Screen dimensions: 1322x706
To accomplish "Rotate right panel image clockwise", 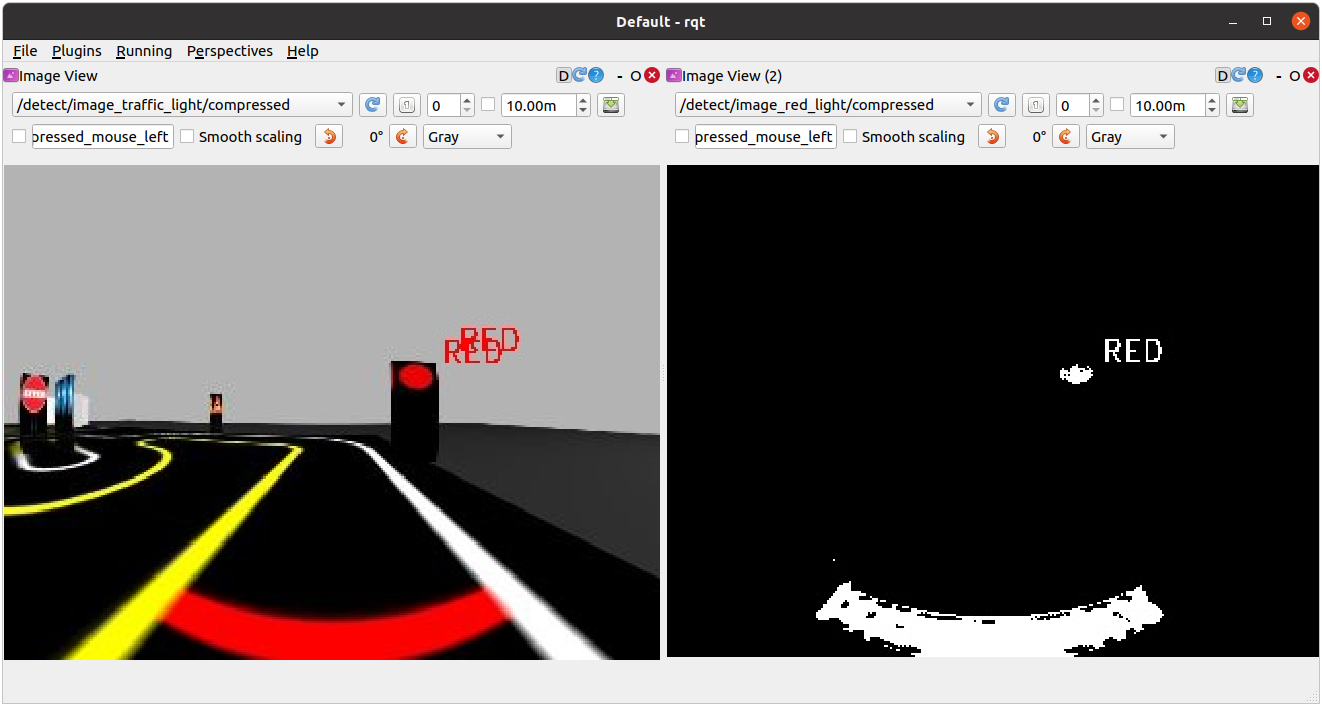I will (1064, 137).
